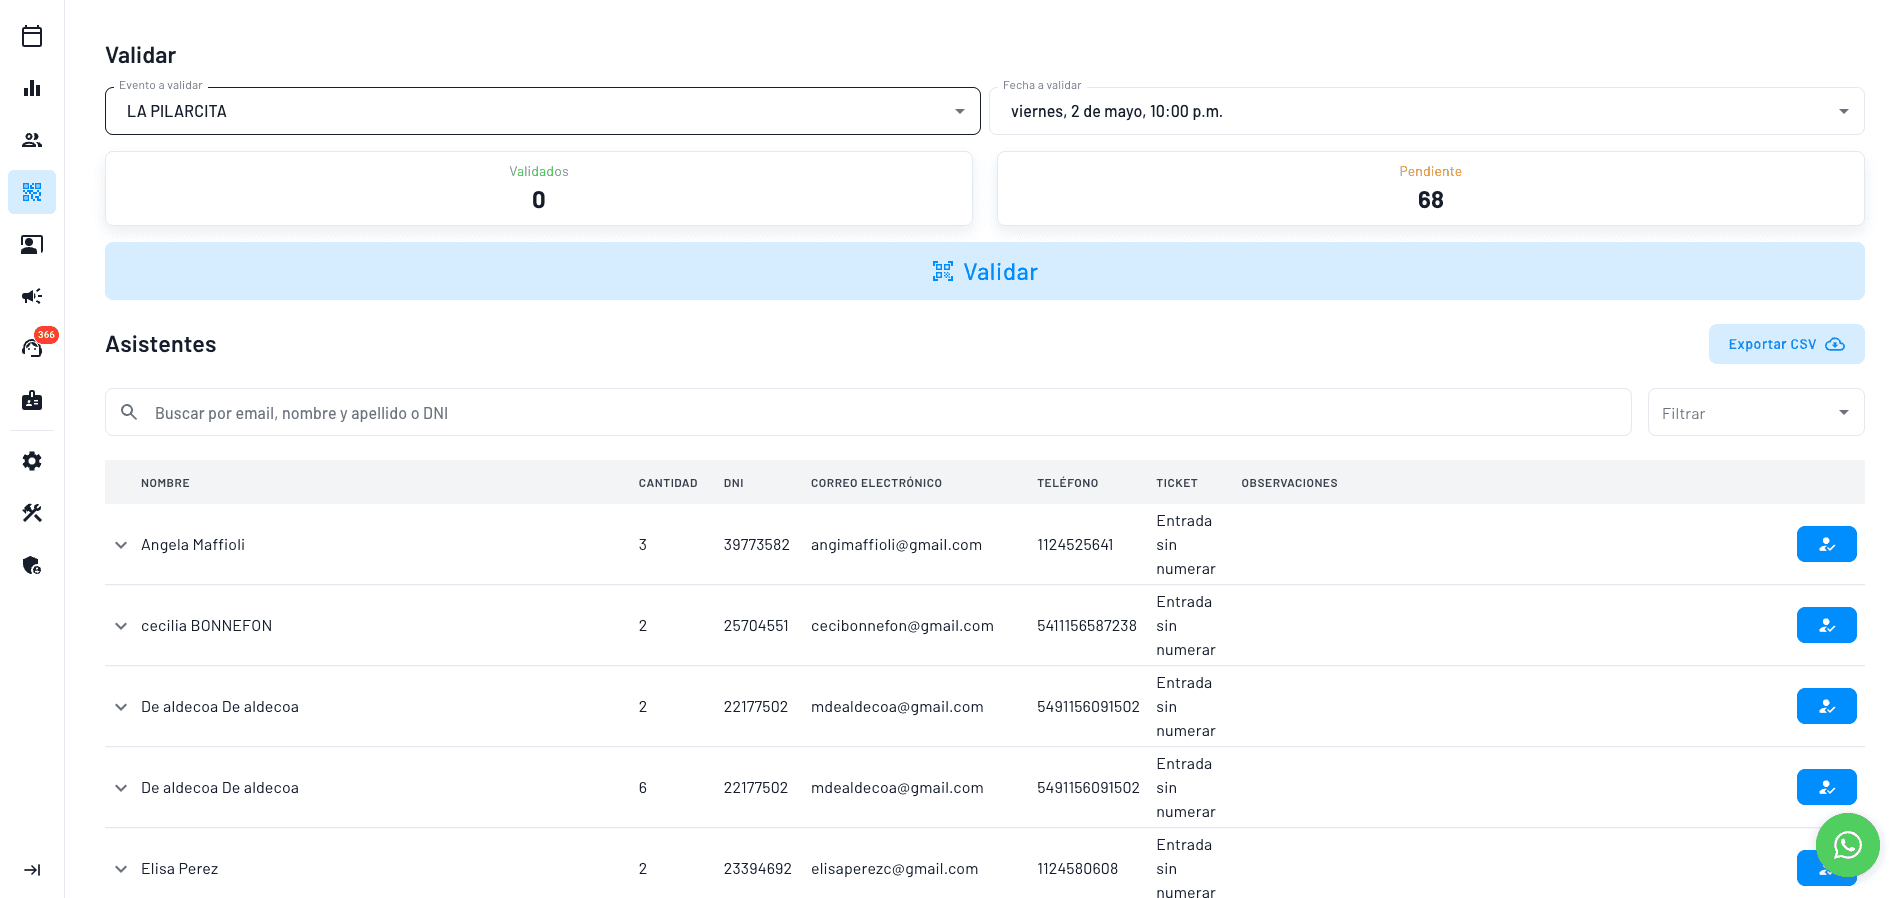Click email cecibonnefon@gmail.com
Image resolution: width=1900 pixels, height=898 pixels.
point(902,626)
